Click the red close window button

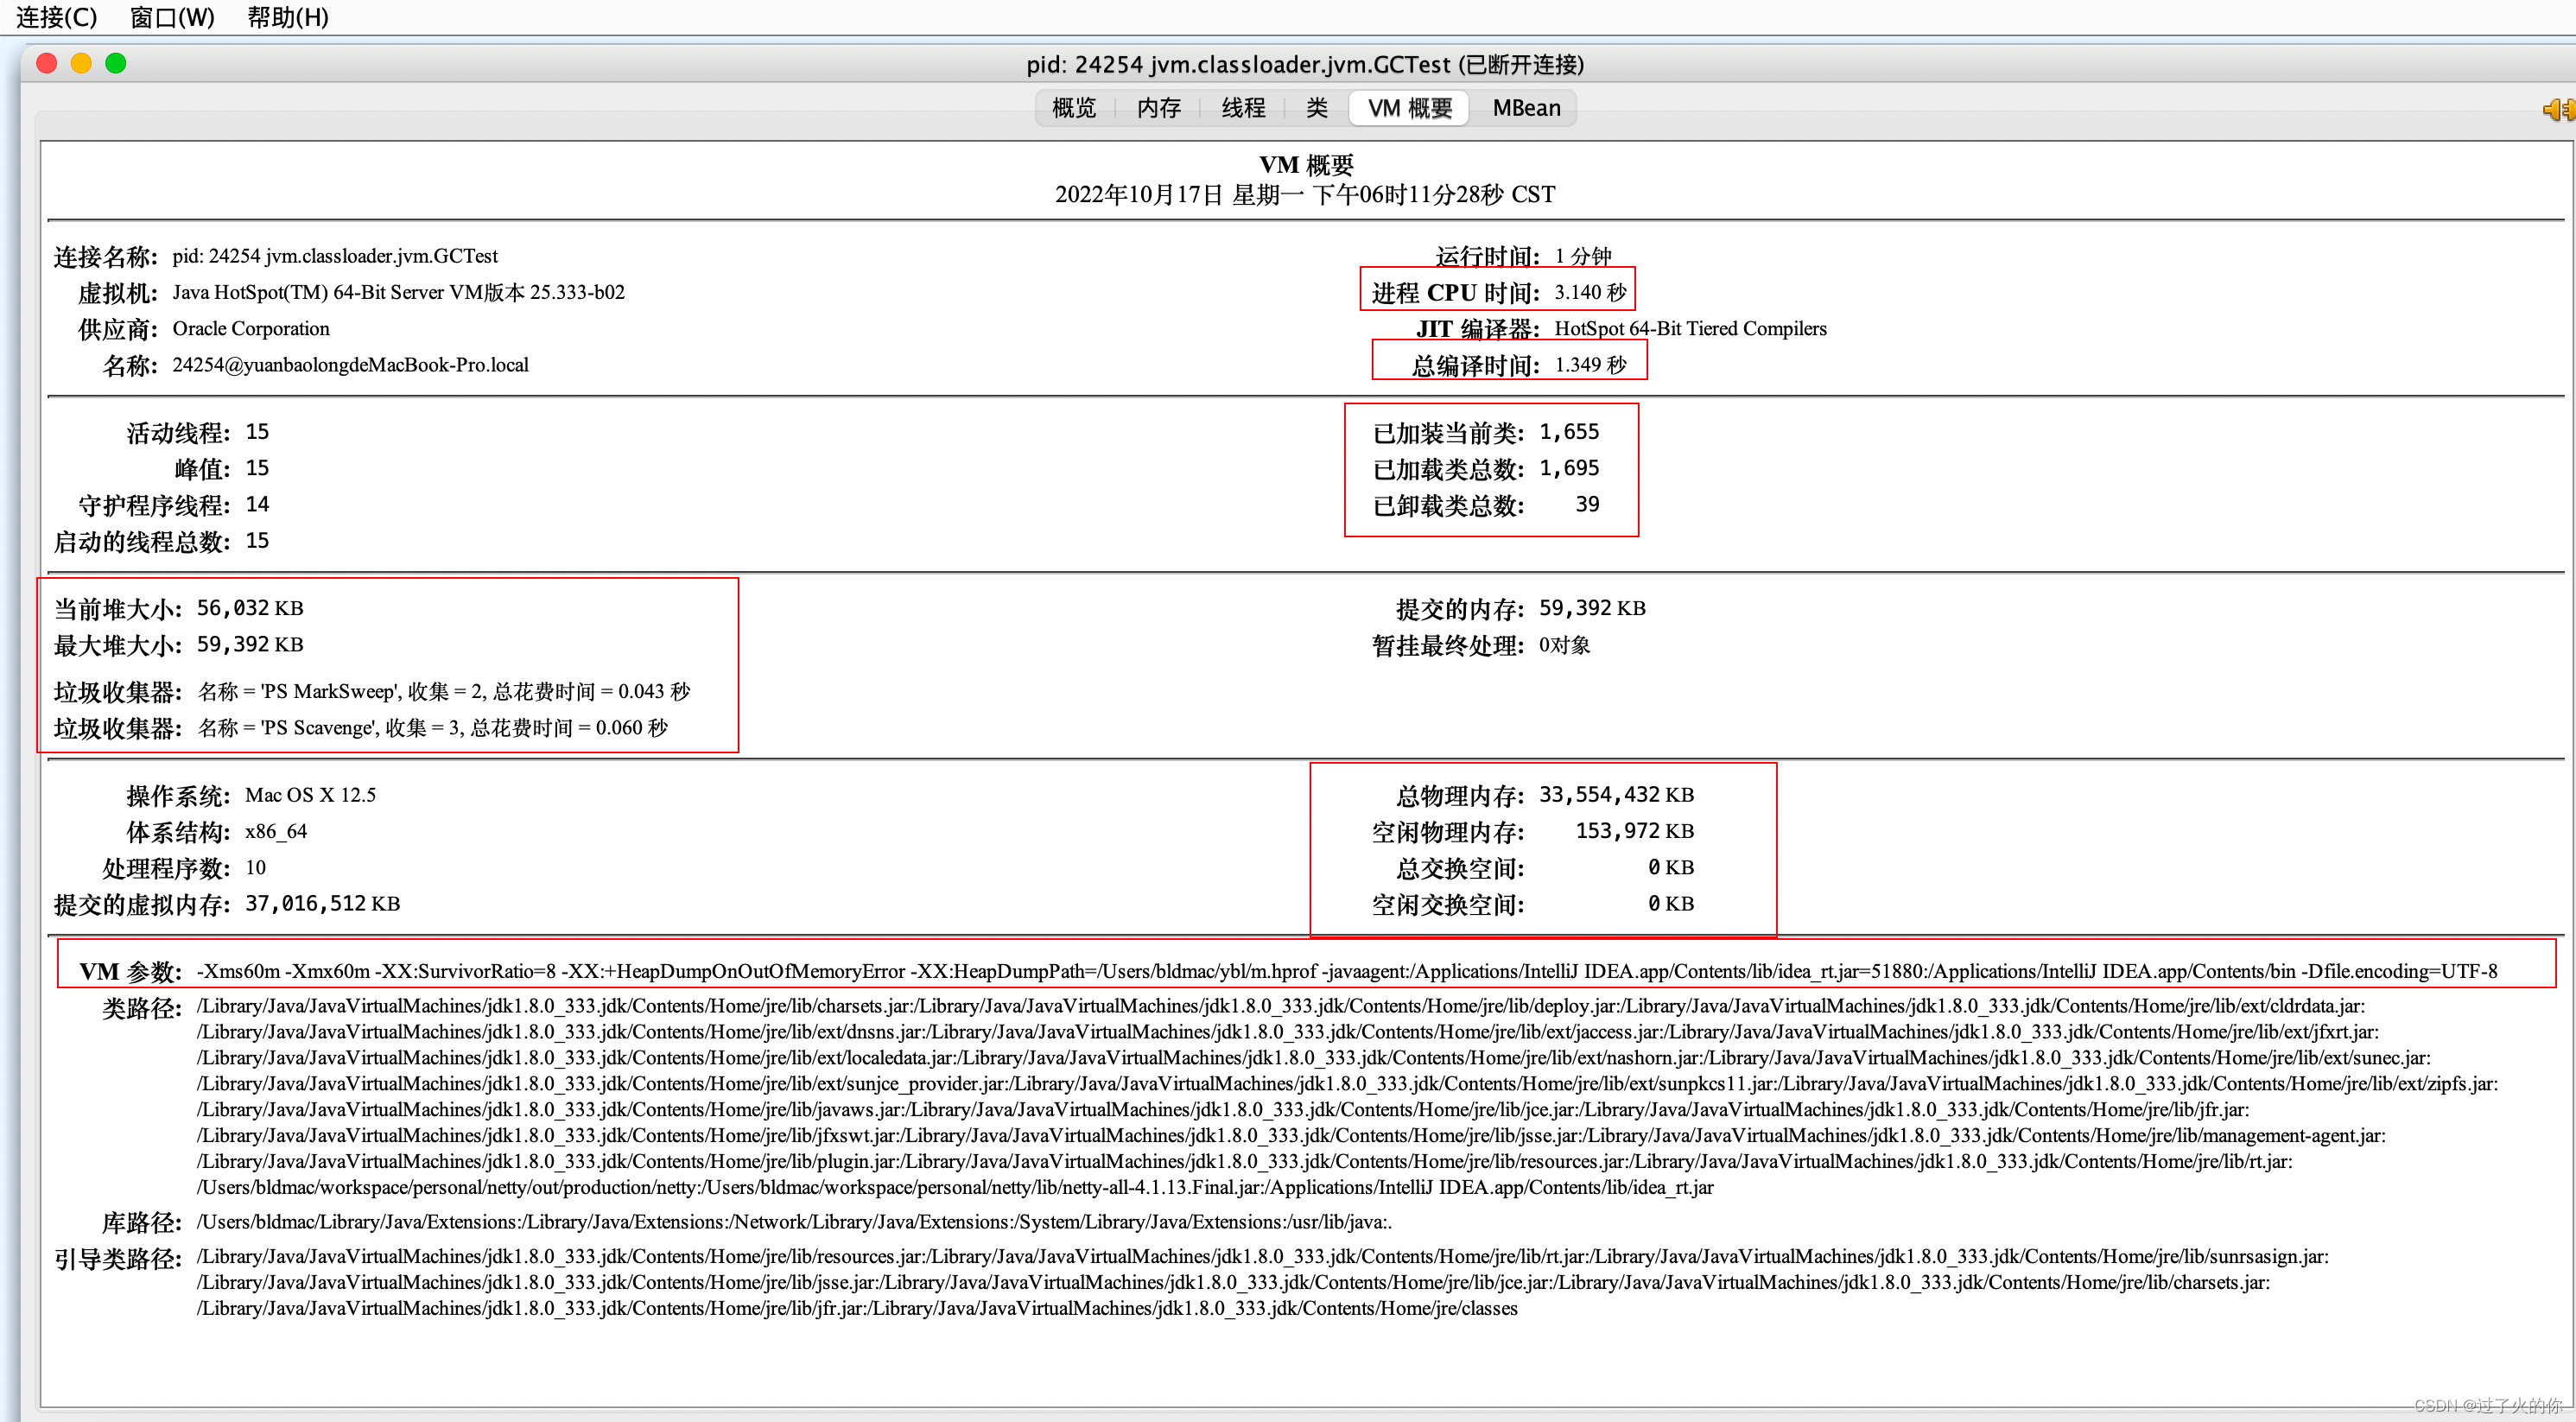46,64
